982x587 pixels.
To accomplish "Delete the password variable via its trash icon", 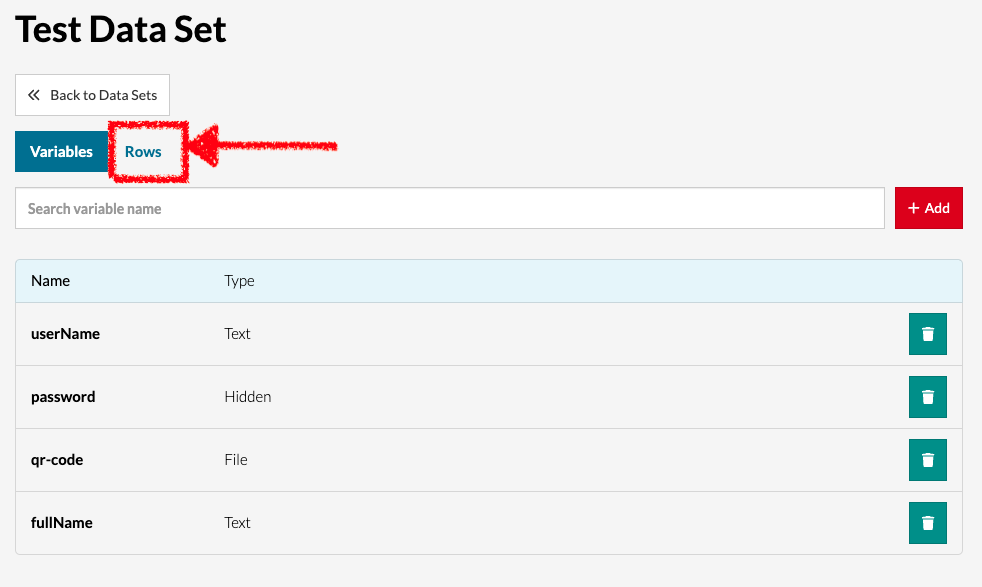I will (927, 397).
